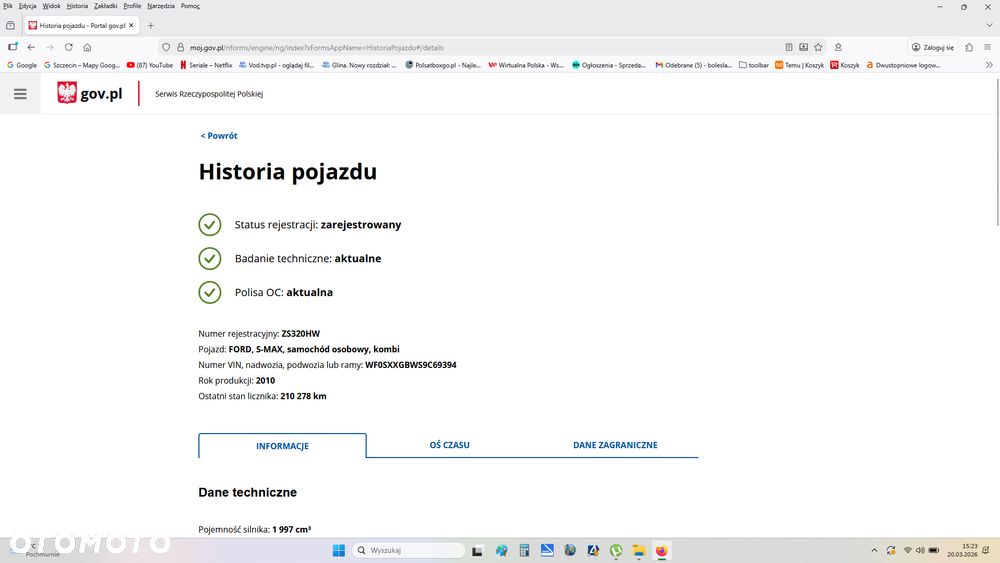Open the Widok menu
This screenshot has width=1000, height=563.
click(x=51, y=6)
